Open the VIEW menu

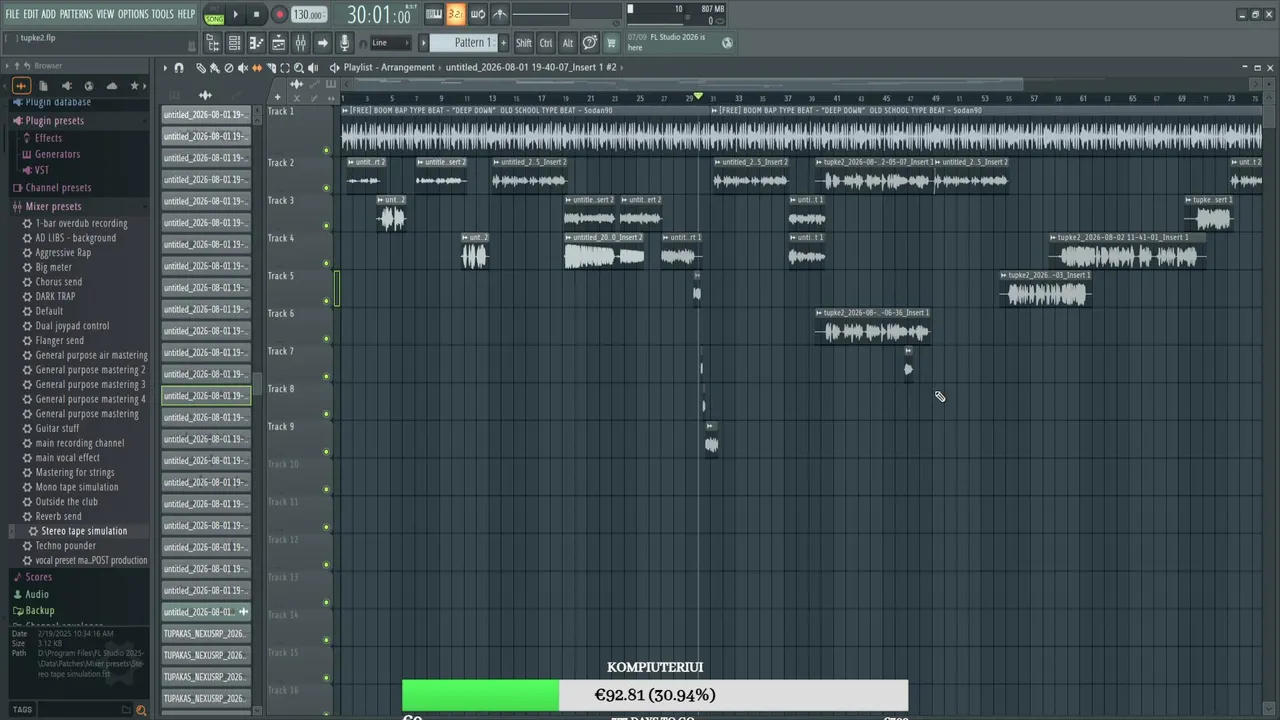point(105,14)
